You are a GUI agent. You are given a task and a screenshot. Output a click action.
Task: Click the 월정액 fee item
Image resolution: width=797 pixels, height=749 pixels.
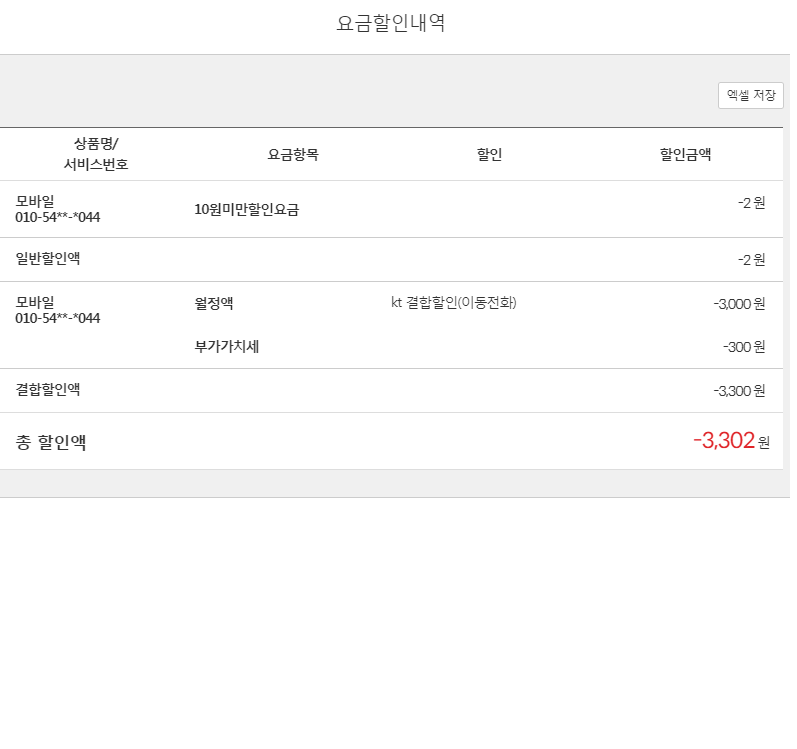(x=214, y=304)
